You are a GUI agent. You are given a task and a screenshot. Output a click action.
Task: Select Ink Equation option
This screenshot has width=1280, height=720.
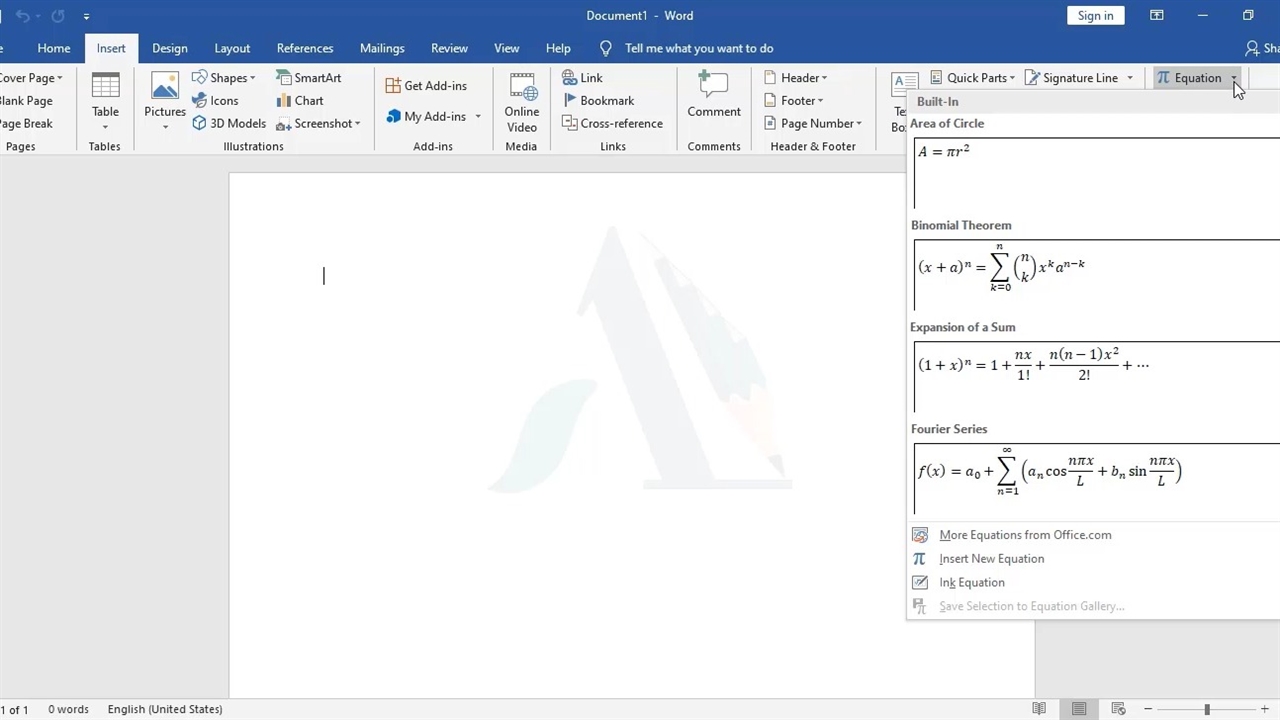(971, 583)
